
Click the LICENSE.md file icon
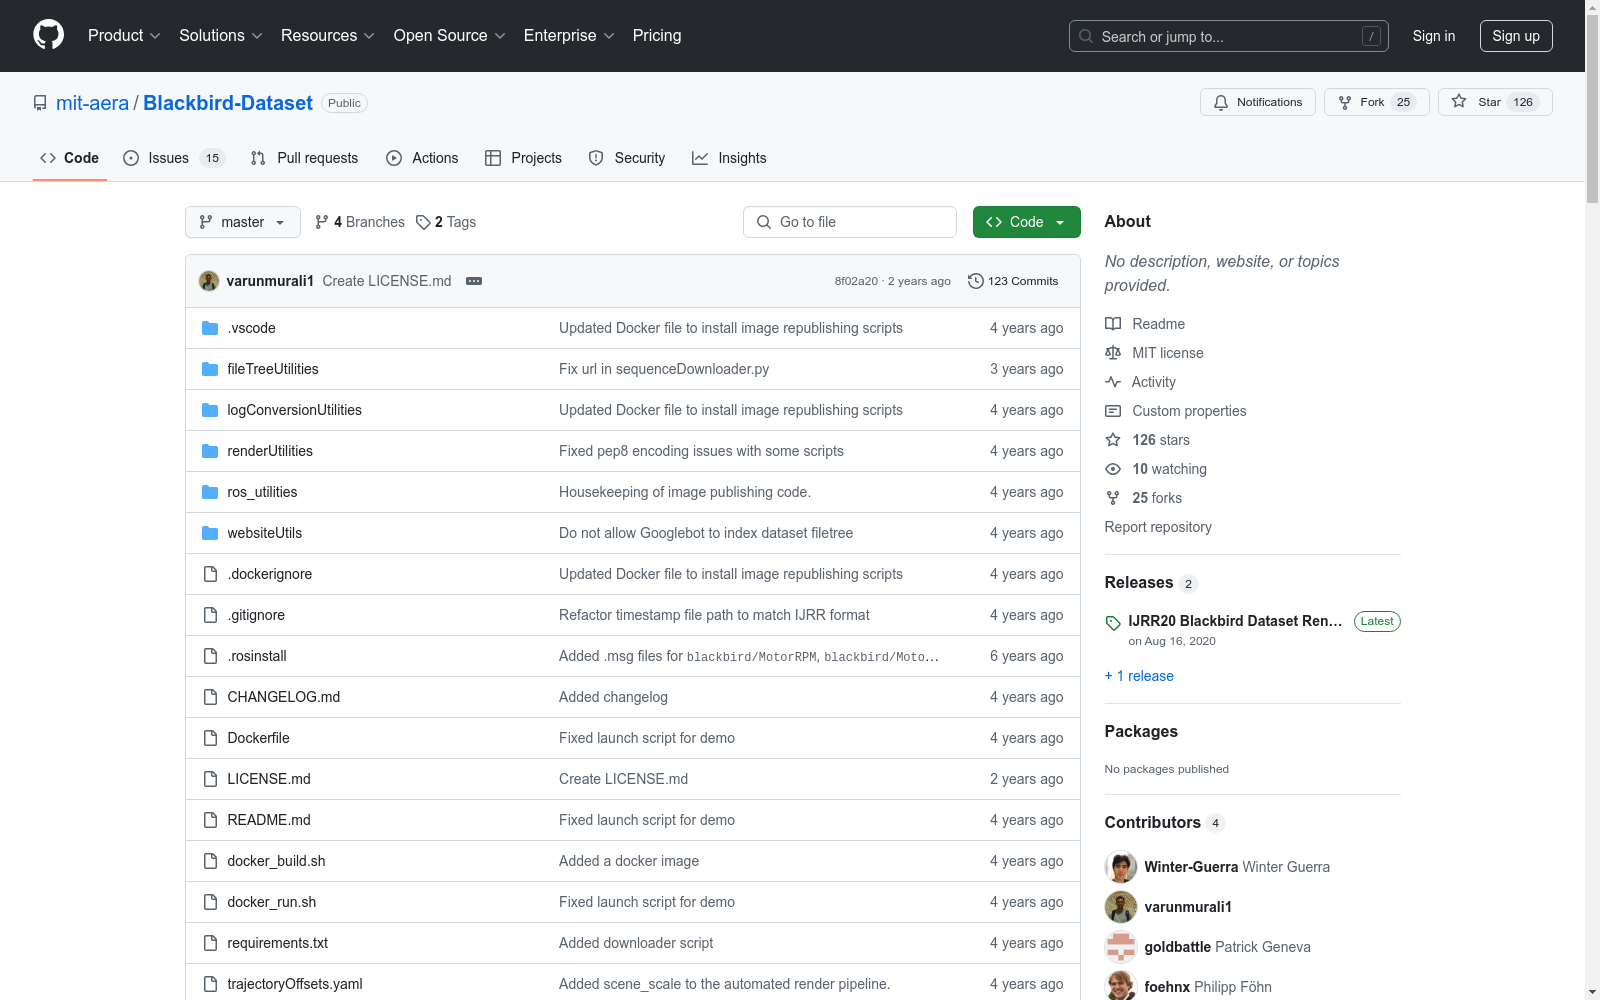coord(210,779)
